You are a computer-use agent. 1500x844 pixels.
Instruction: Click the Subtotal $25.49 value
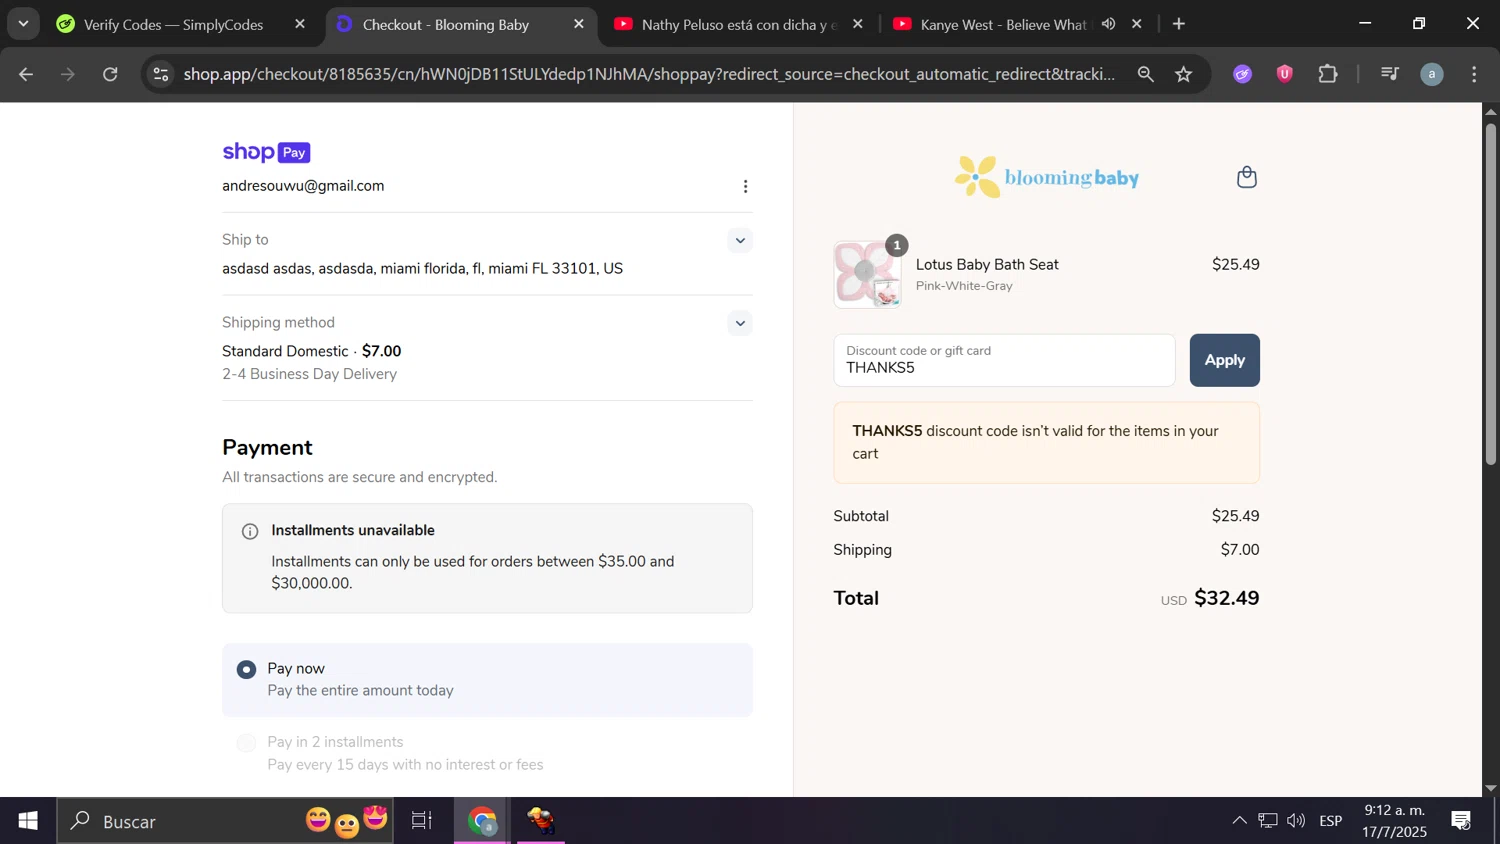click(1235, 516)
